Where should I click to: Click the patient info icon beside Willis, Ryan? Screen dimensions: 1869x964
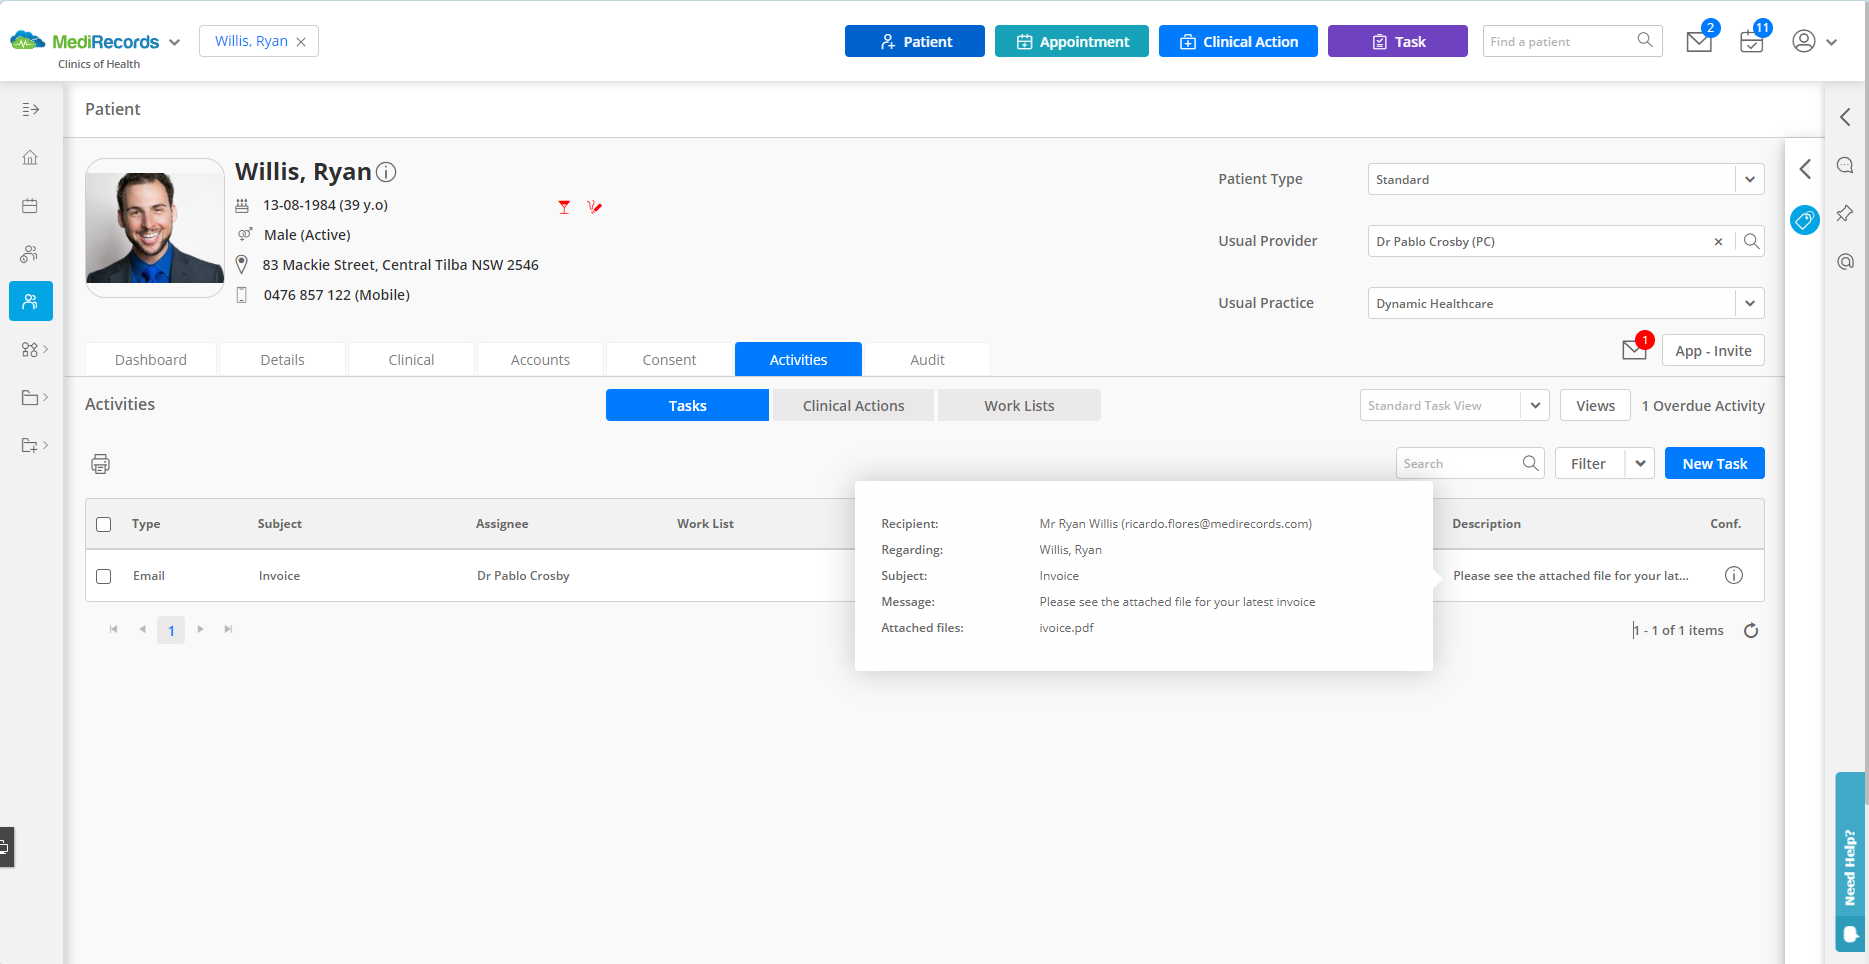(x=386, y=172)
